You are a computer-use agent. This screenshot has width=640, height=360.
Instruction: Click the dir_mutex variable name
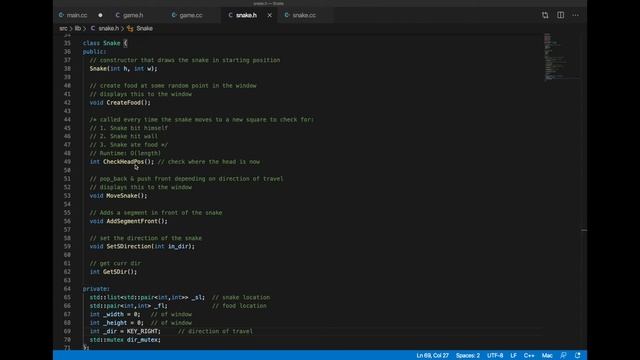[x=142, y=340]
